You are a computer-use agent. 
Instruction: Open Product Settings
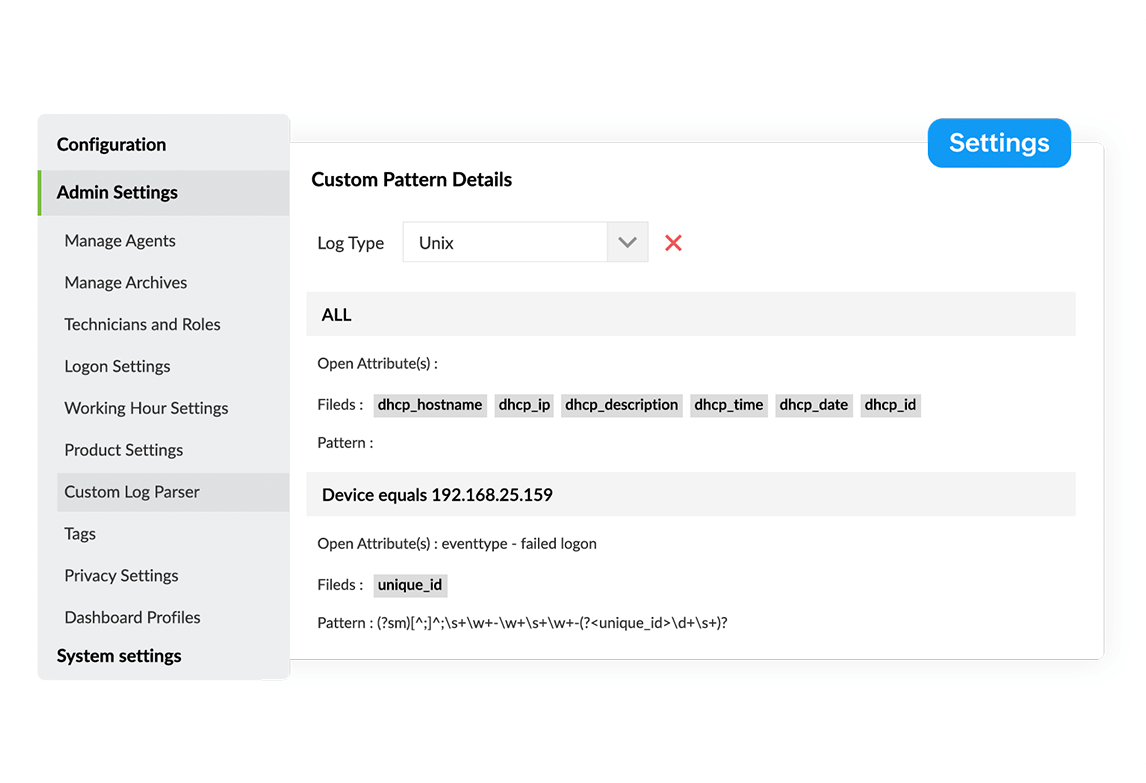click(124, 450)
